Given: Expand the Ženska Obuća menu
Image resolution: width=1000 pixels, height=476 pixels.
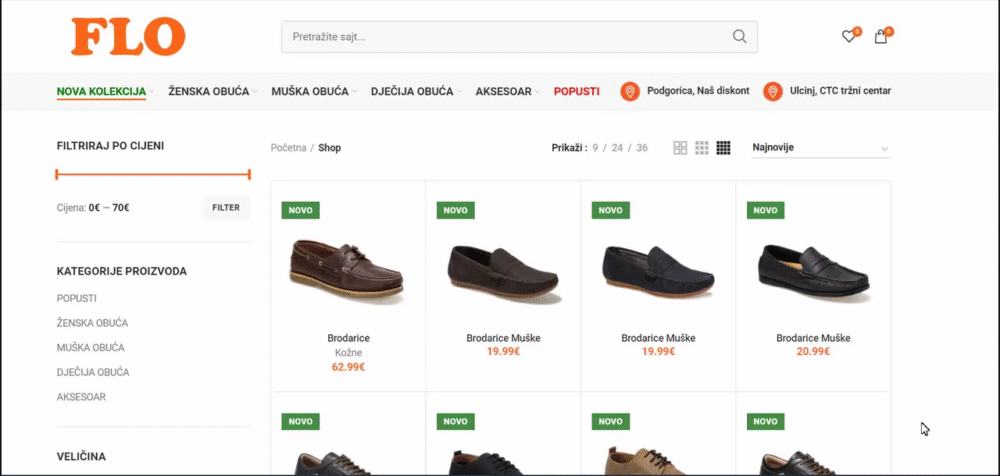Looking at the screenshot, I should [212, 91].
